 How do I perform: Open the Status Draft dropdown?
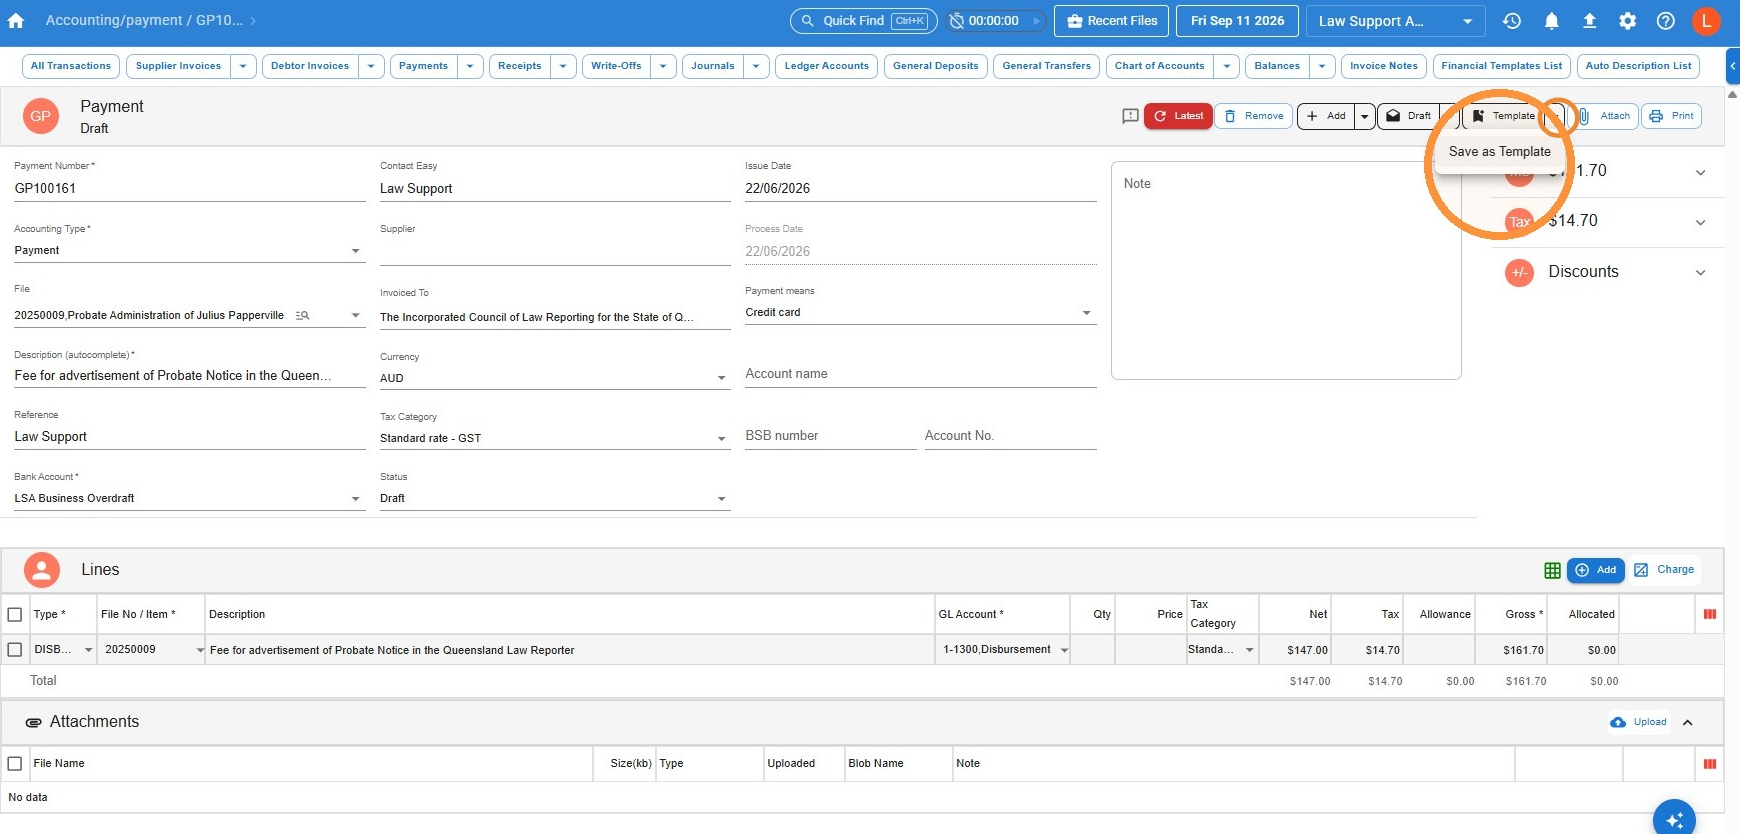pos(722,499)
